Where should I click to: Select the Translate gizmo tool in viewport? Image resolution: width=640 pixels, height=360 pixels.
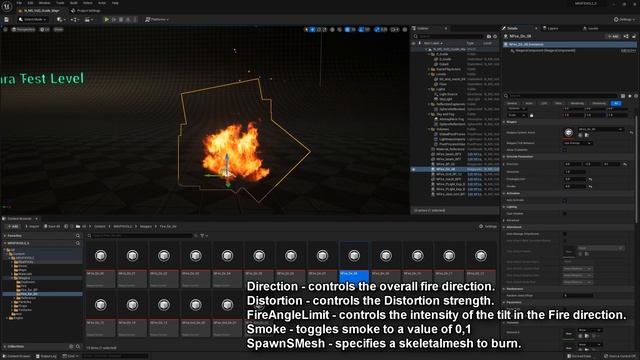click(313, 29)
